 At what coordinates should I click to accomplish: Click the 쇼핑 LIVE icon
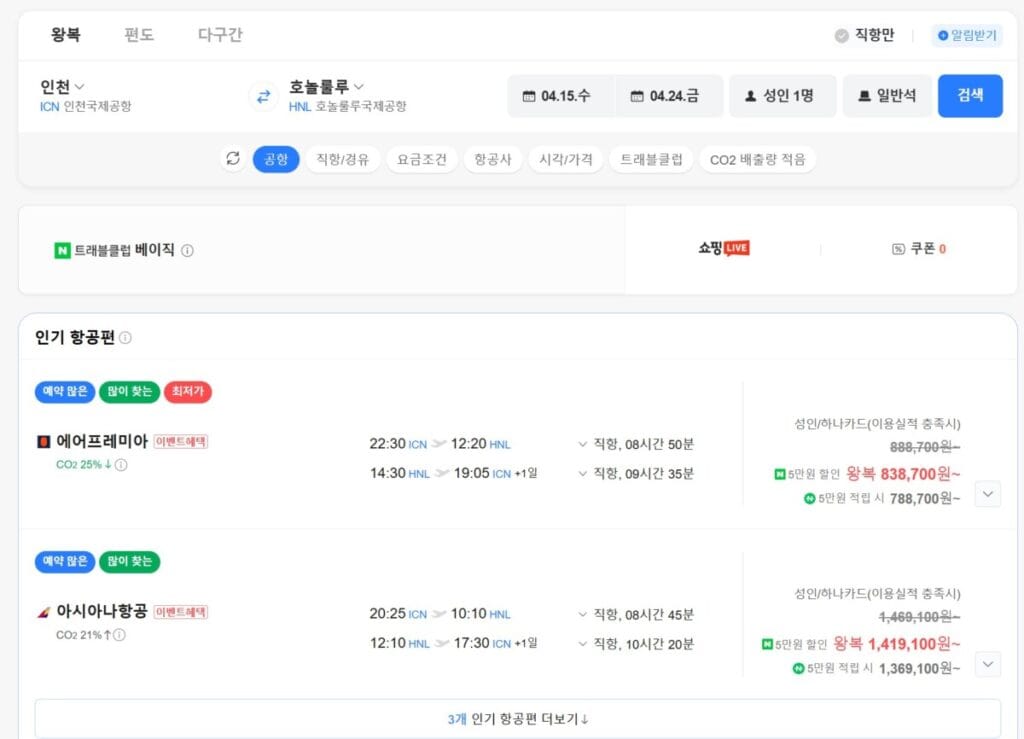point(734,249)
